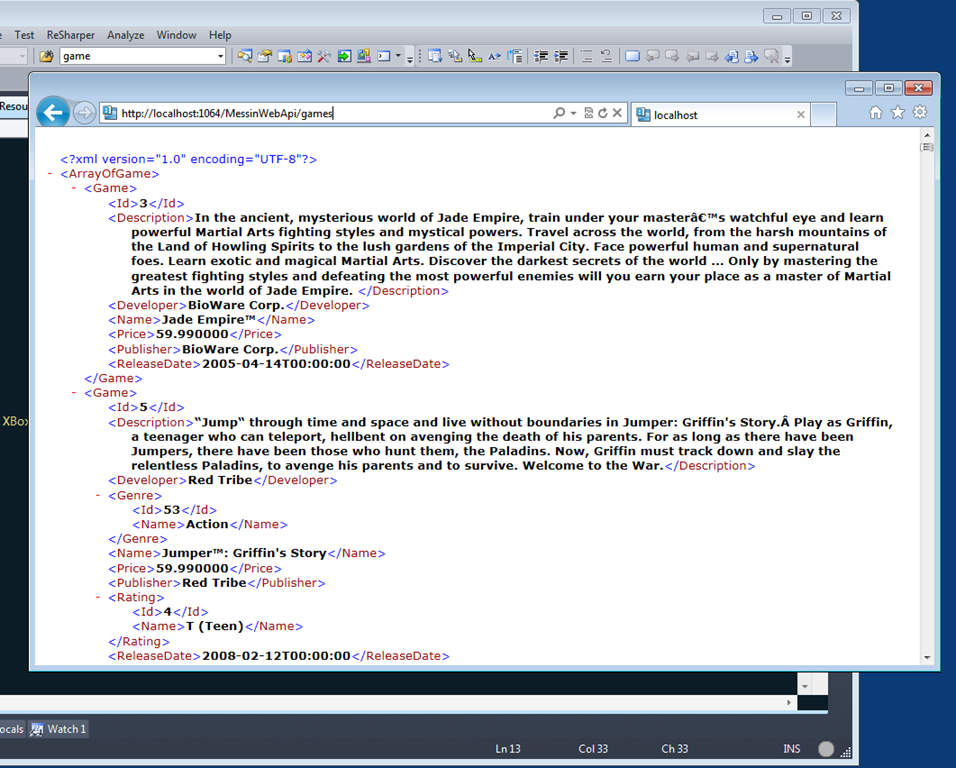Collapse the Rating XML node

point(98,597)
